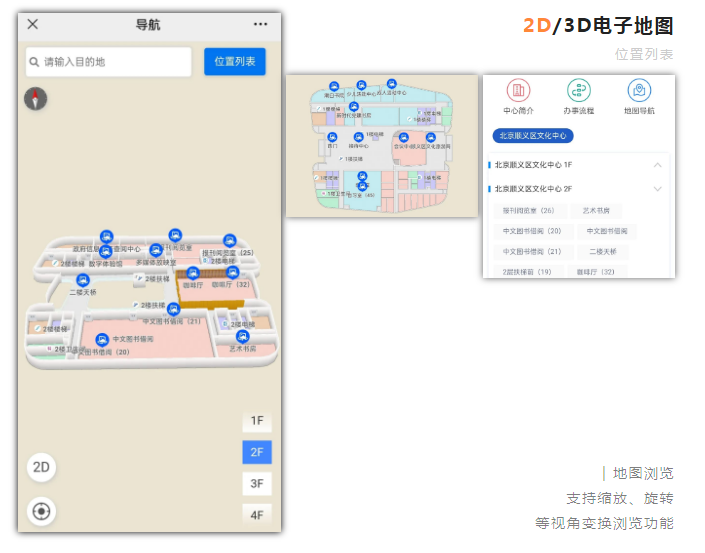Open the three-dot more options menu
Viewport: 705px width, 553px height.
(x=260, y=24)
